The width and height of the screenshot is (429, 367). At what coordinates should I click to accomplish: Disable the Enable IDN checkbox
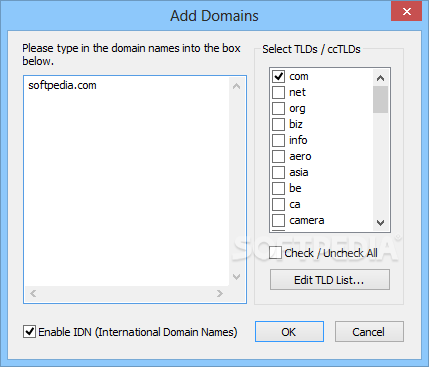(29, 332)
